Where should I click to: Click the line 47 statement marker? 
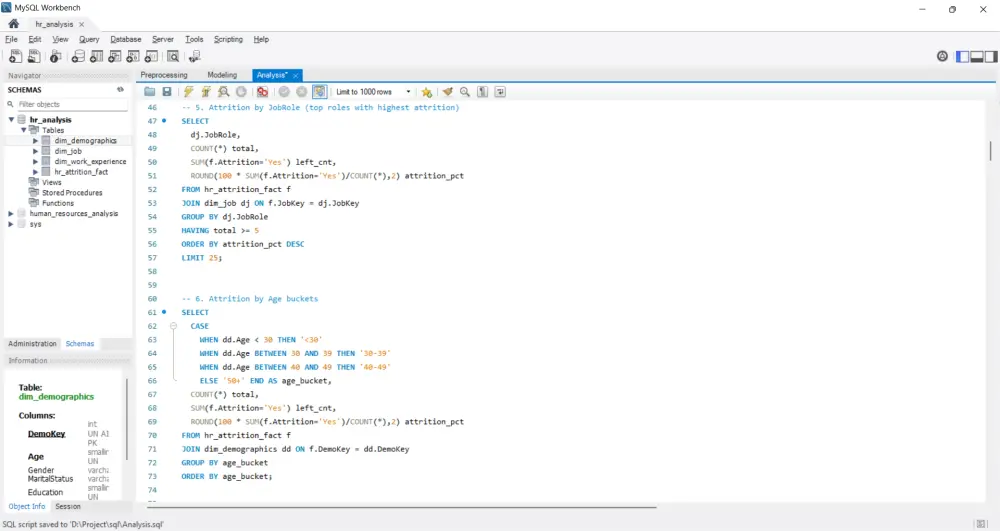tap(164, 120)
